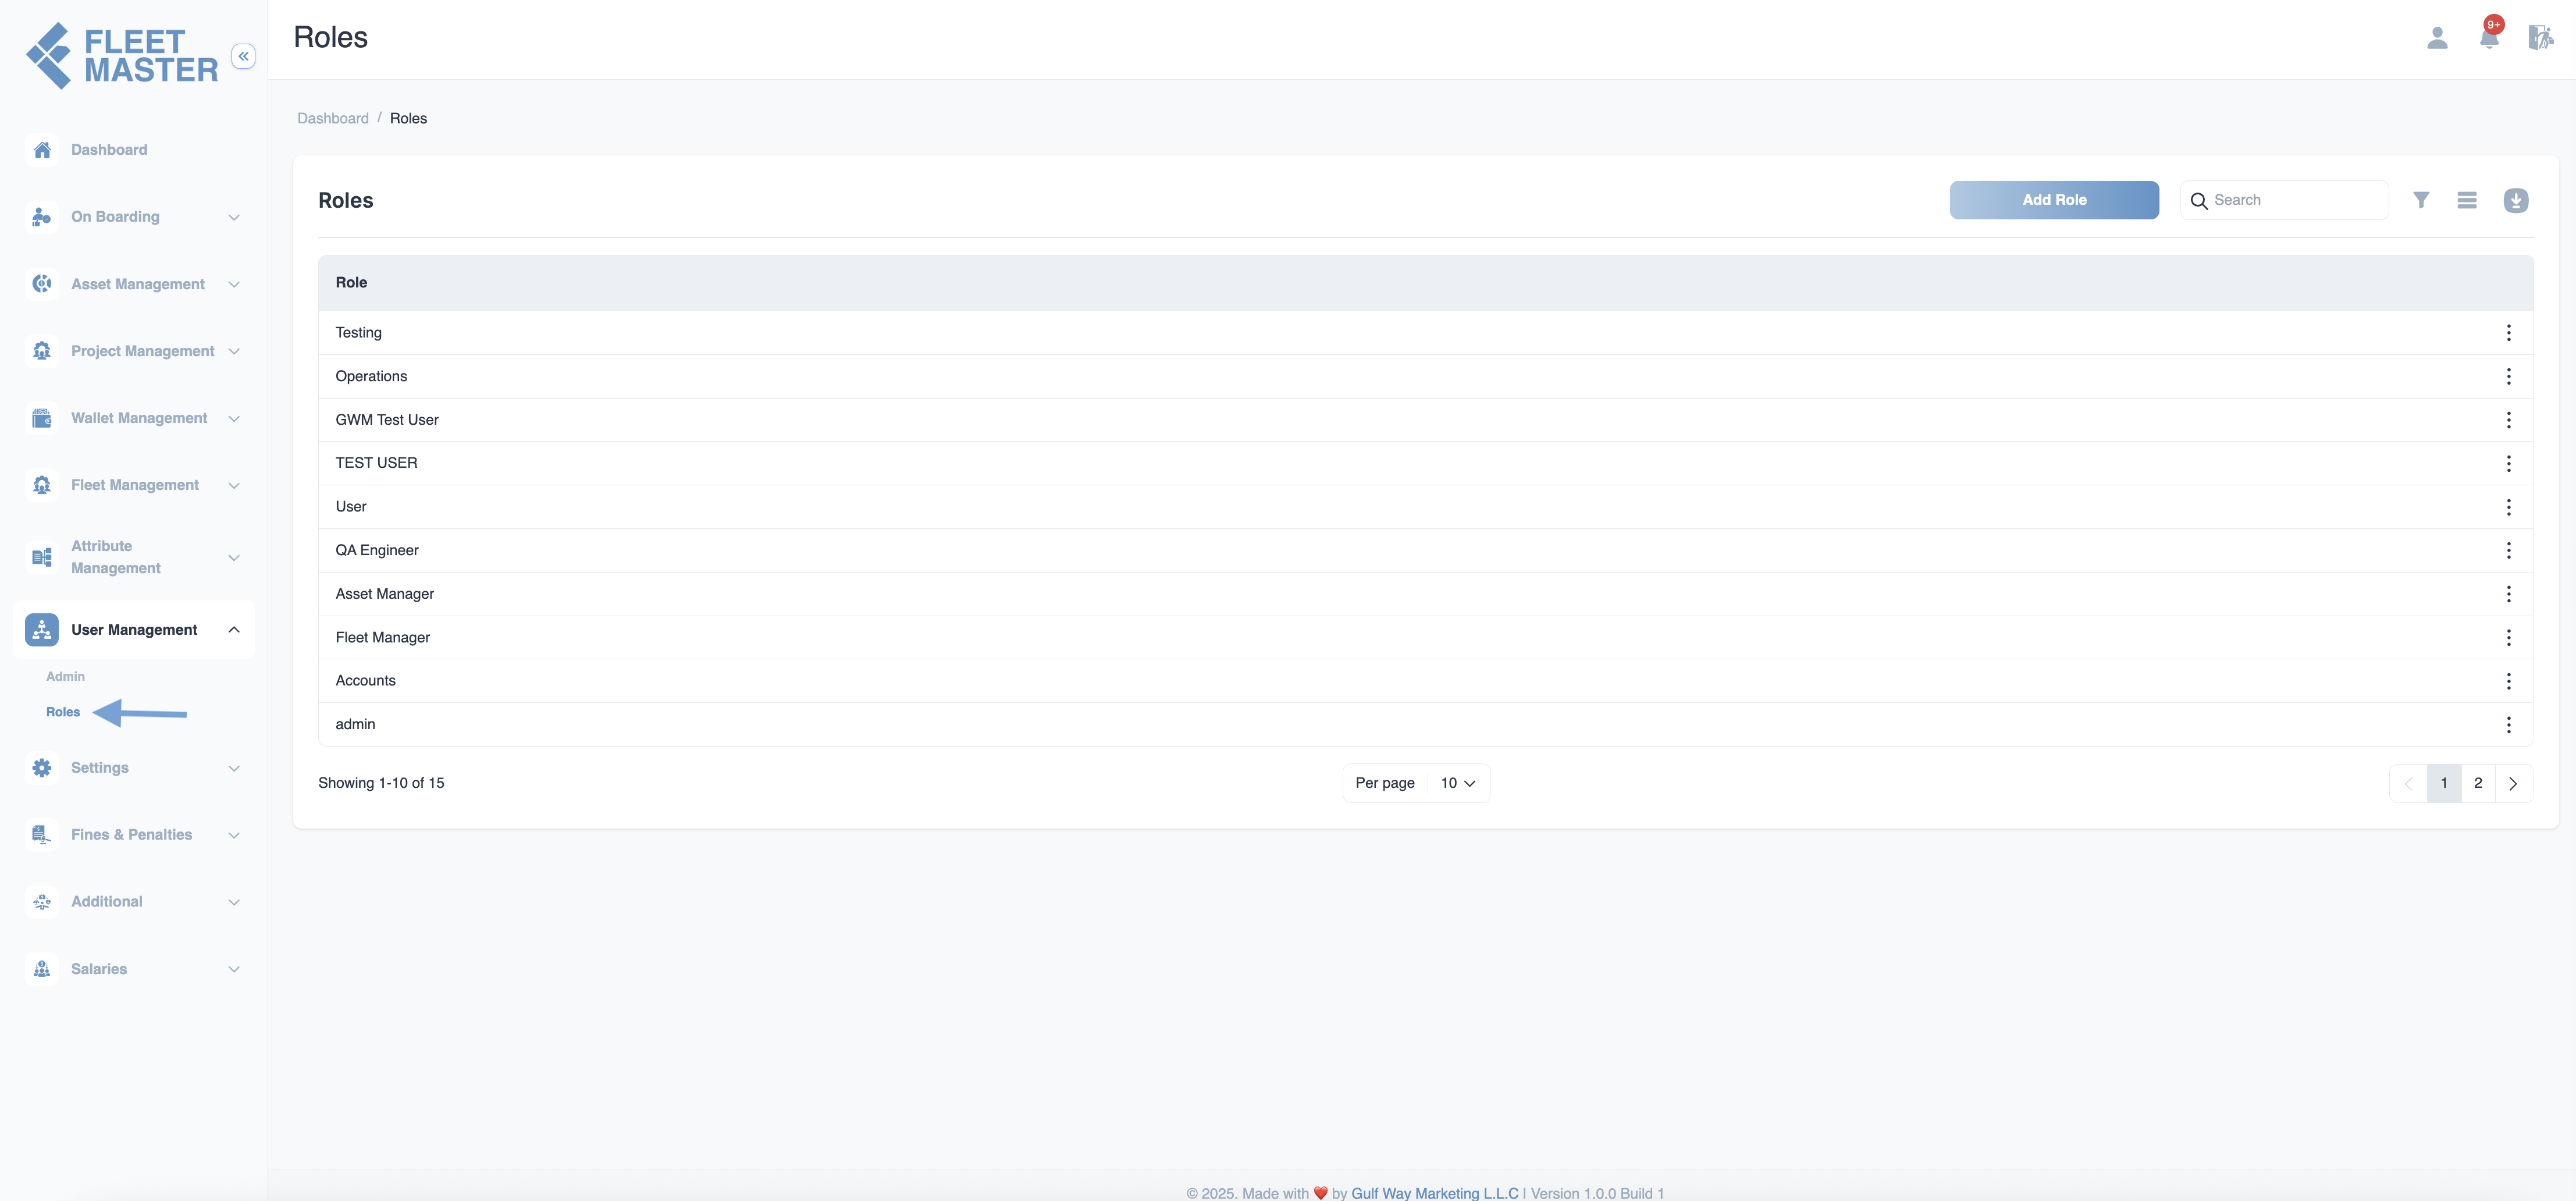This screenshot has width=2576, height=1201.
Task: Click the User Management sidebar icon
Action: pyautogui.click(x=42, y=630)
